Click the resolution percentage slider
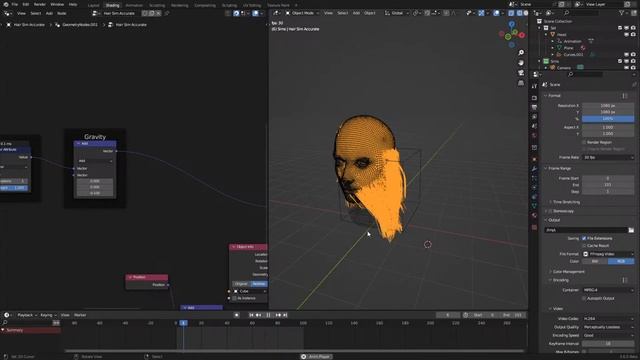This screenshot has width=640, height=360. [x=608, y=119]
